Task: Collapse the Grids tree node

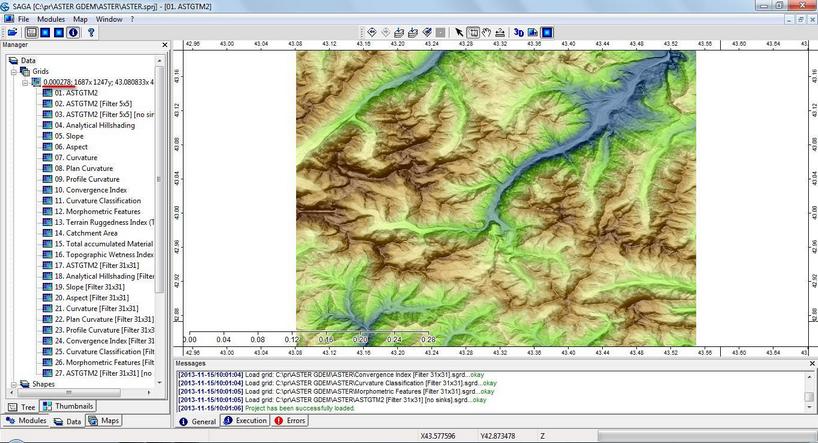Action: click(13, 72)
